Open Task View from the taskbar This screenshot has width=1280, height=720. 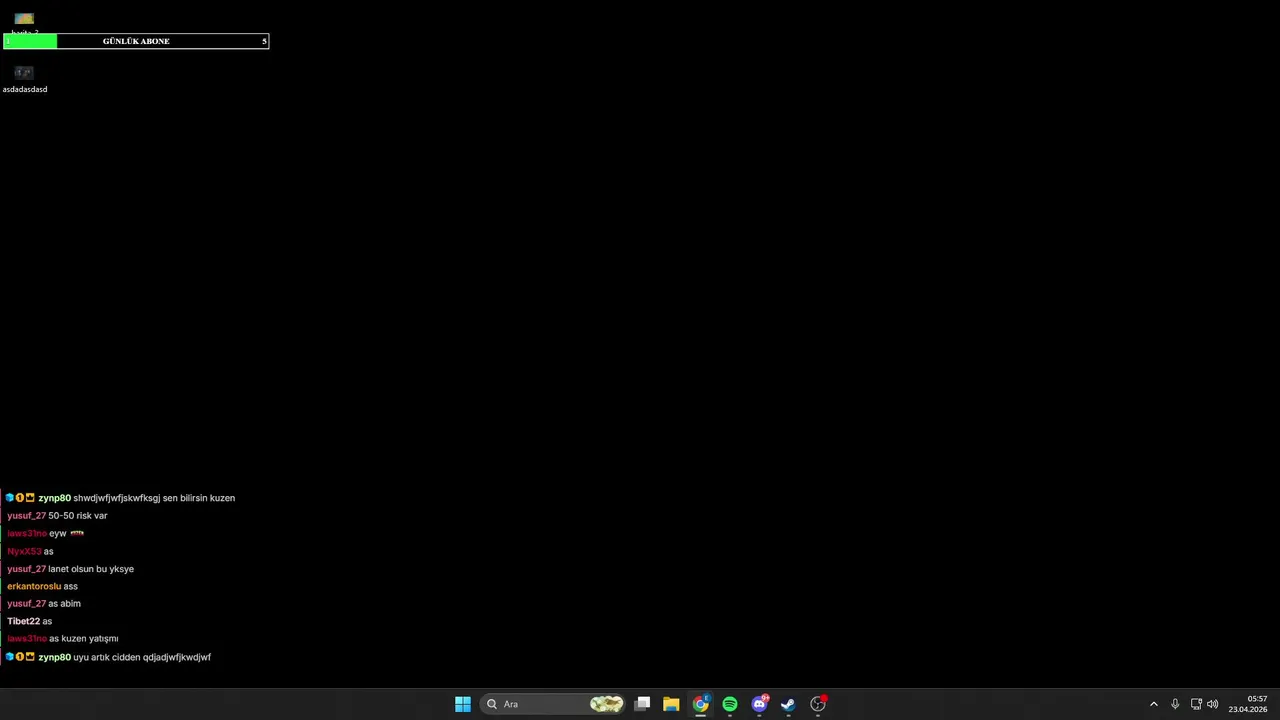(x=642, y=704)
